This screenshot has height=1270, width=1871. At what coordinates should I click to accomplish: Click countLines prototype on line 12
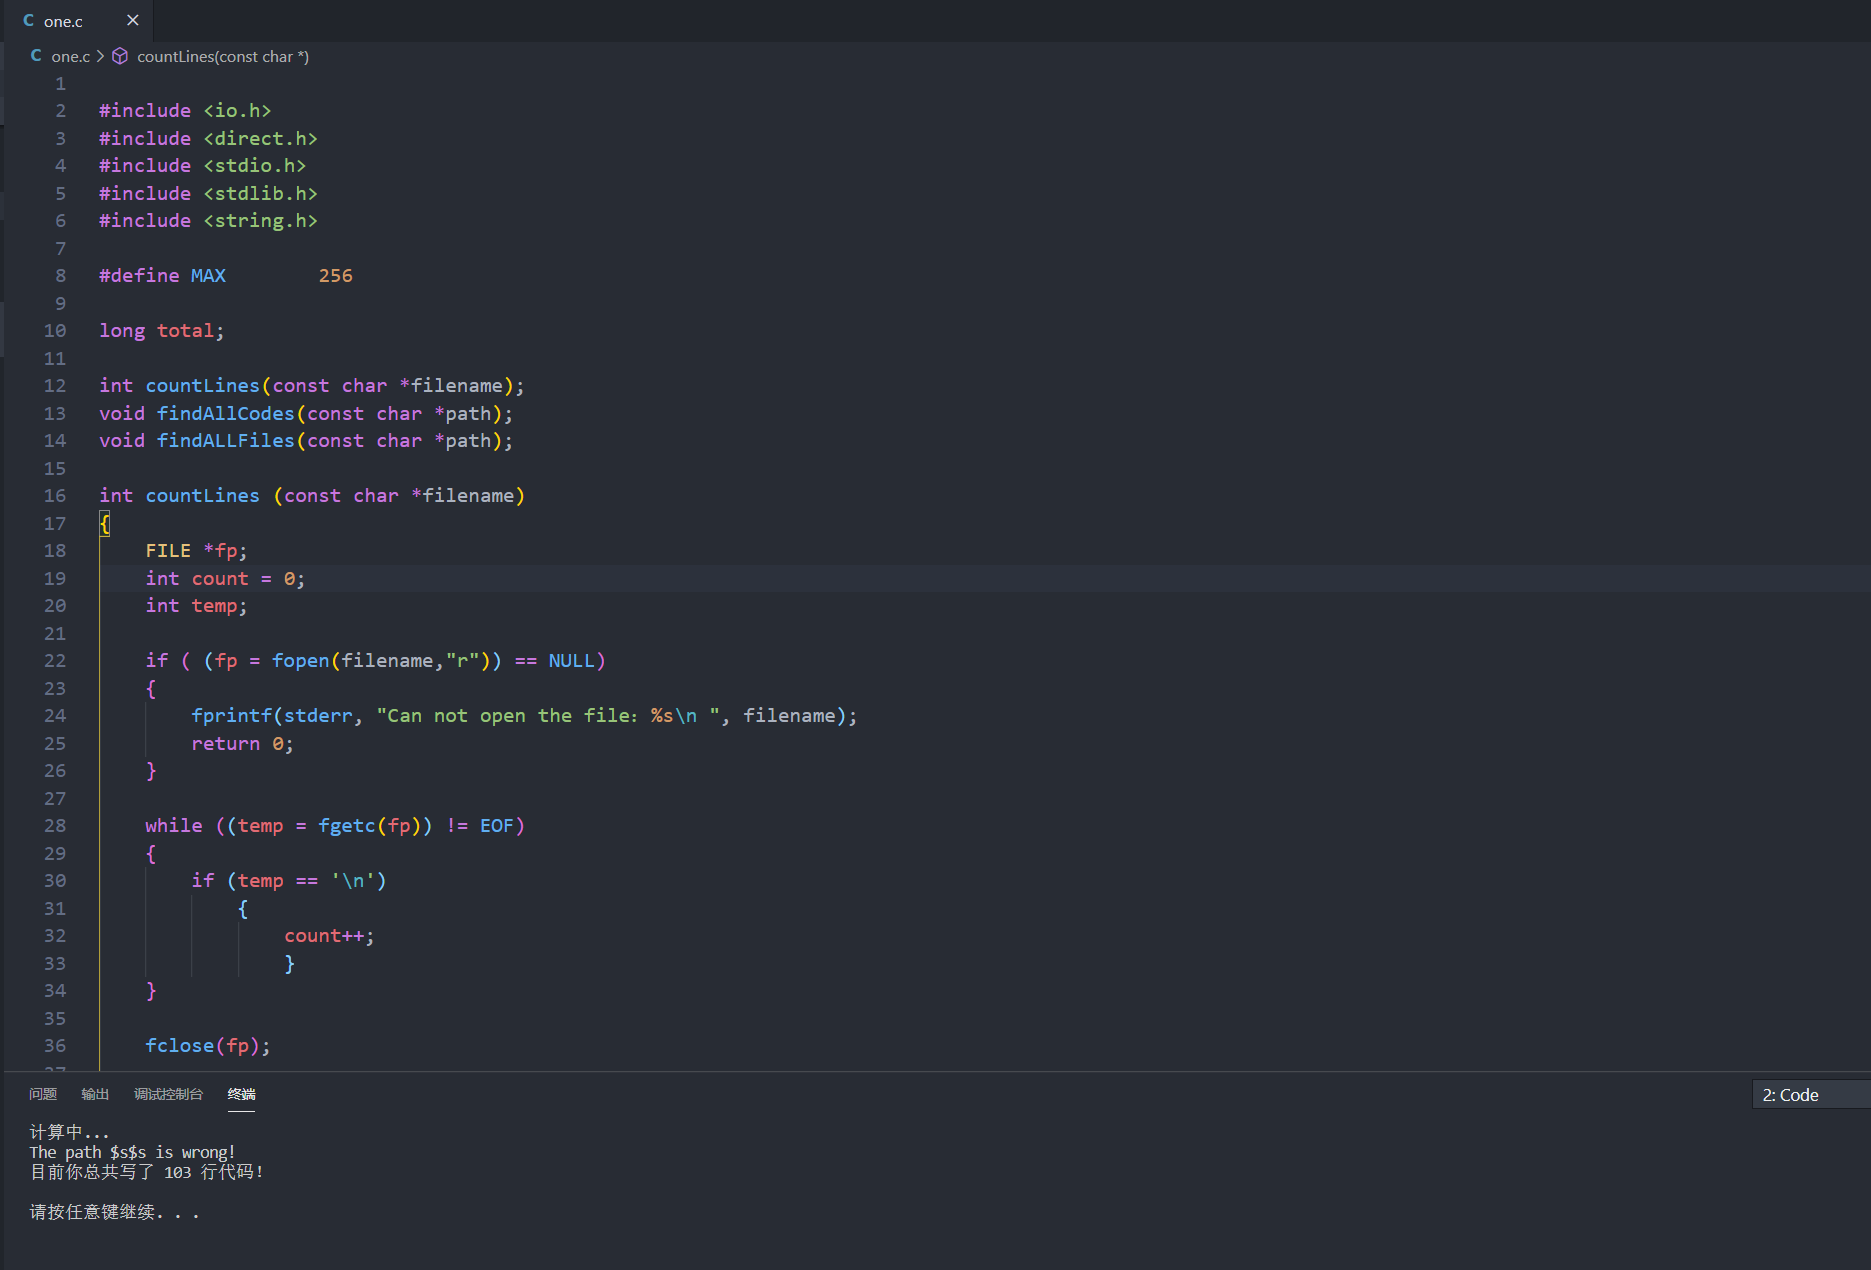pos(312,385)
